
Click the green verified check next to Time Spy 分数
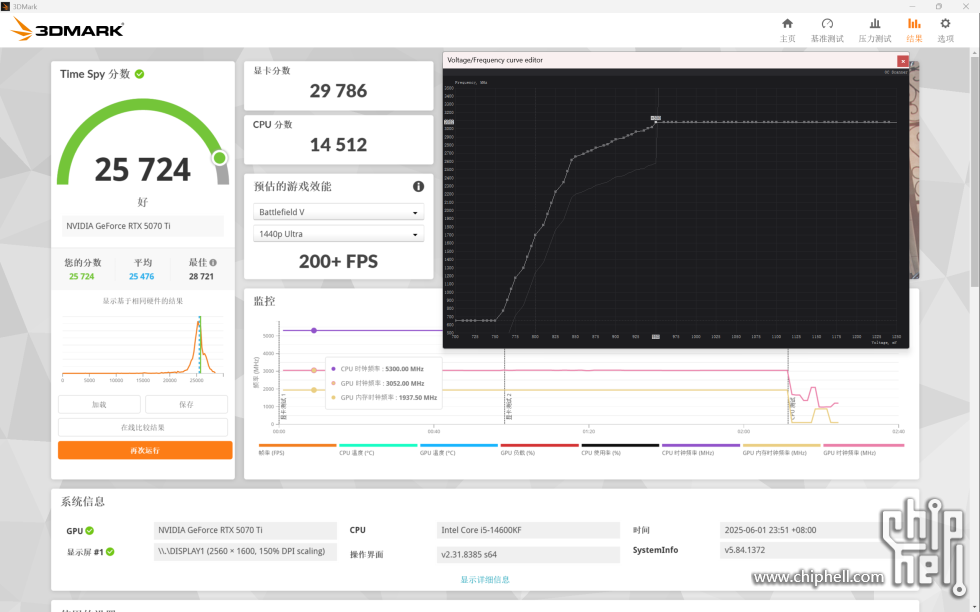139,74
